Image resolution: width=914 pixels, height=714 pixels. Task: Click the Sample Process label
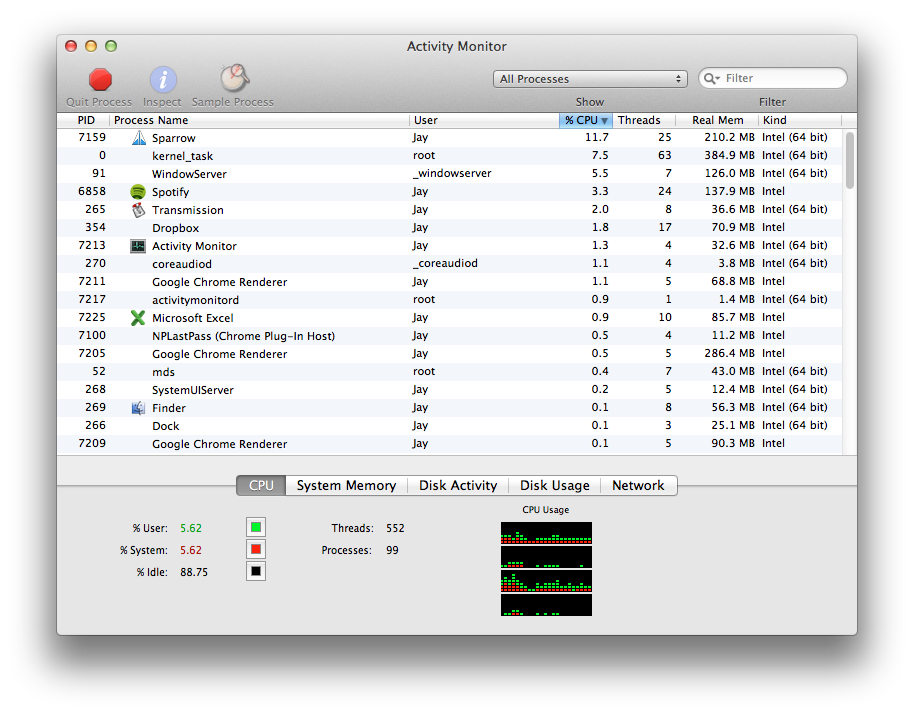coord(233,102)
